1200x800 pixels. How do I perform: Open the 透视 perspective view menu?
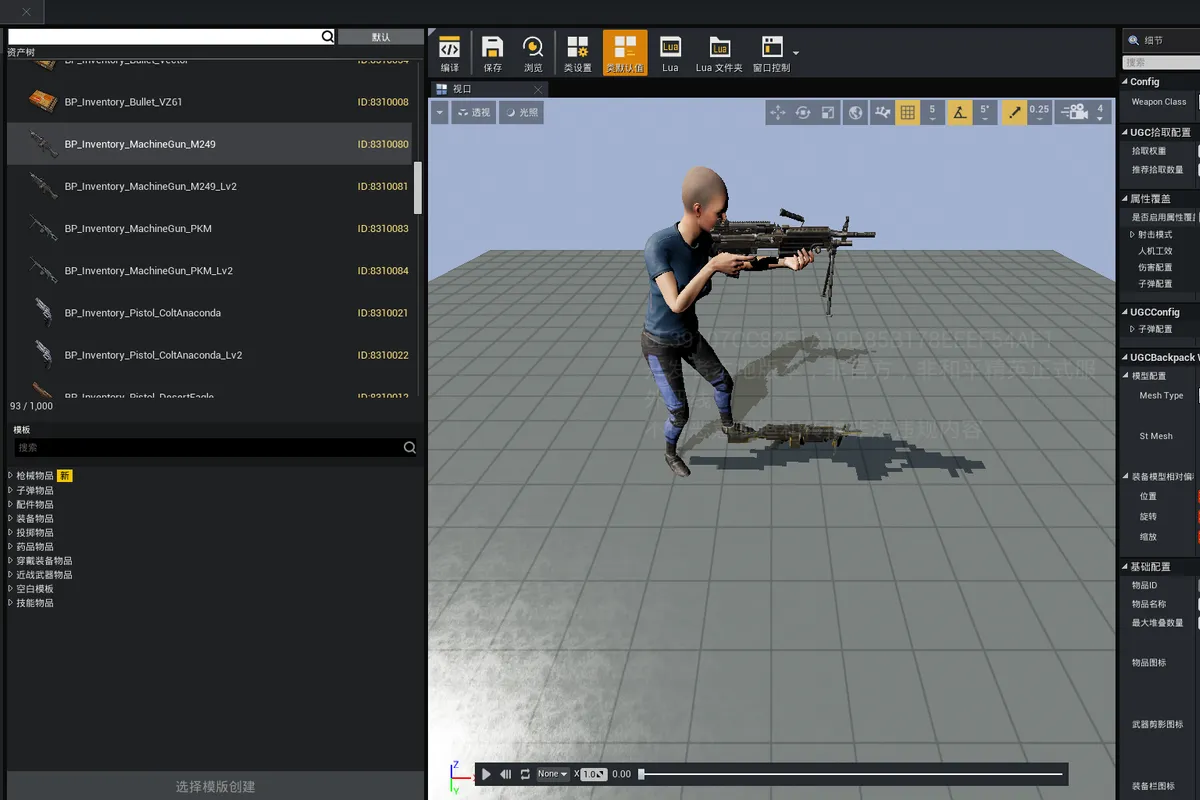coord(473,112)
